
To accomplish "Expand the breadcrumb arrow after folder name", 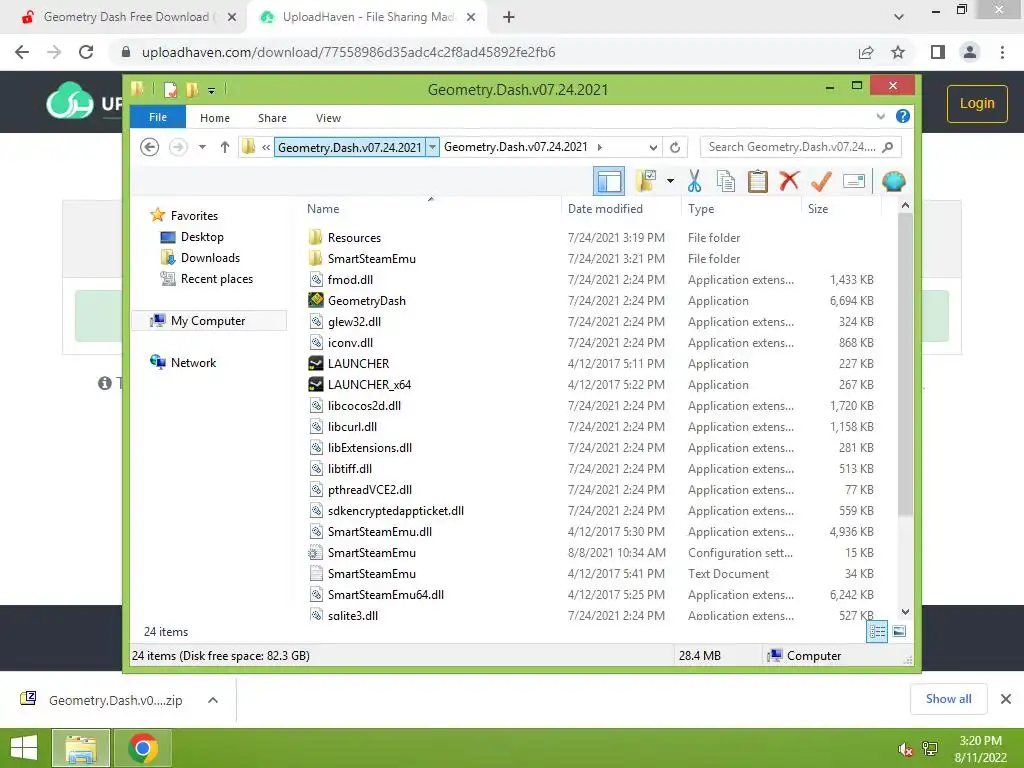I will pos(600,147).
